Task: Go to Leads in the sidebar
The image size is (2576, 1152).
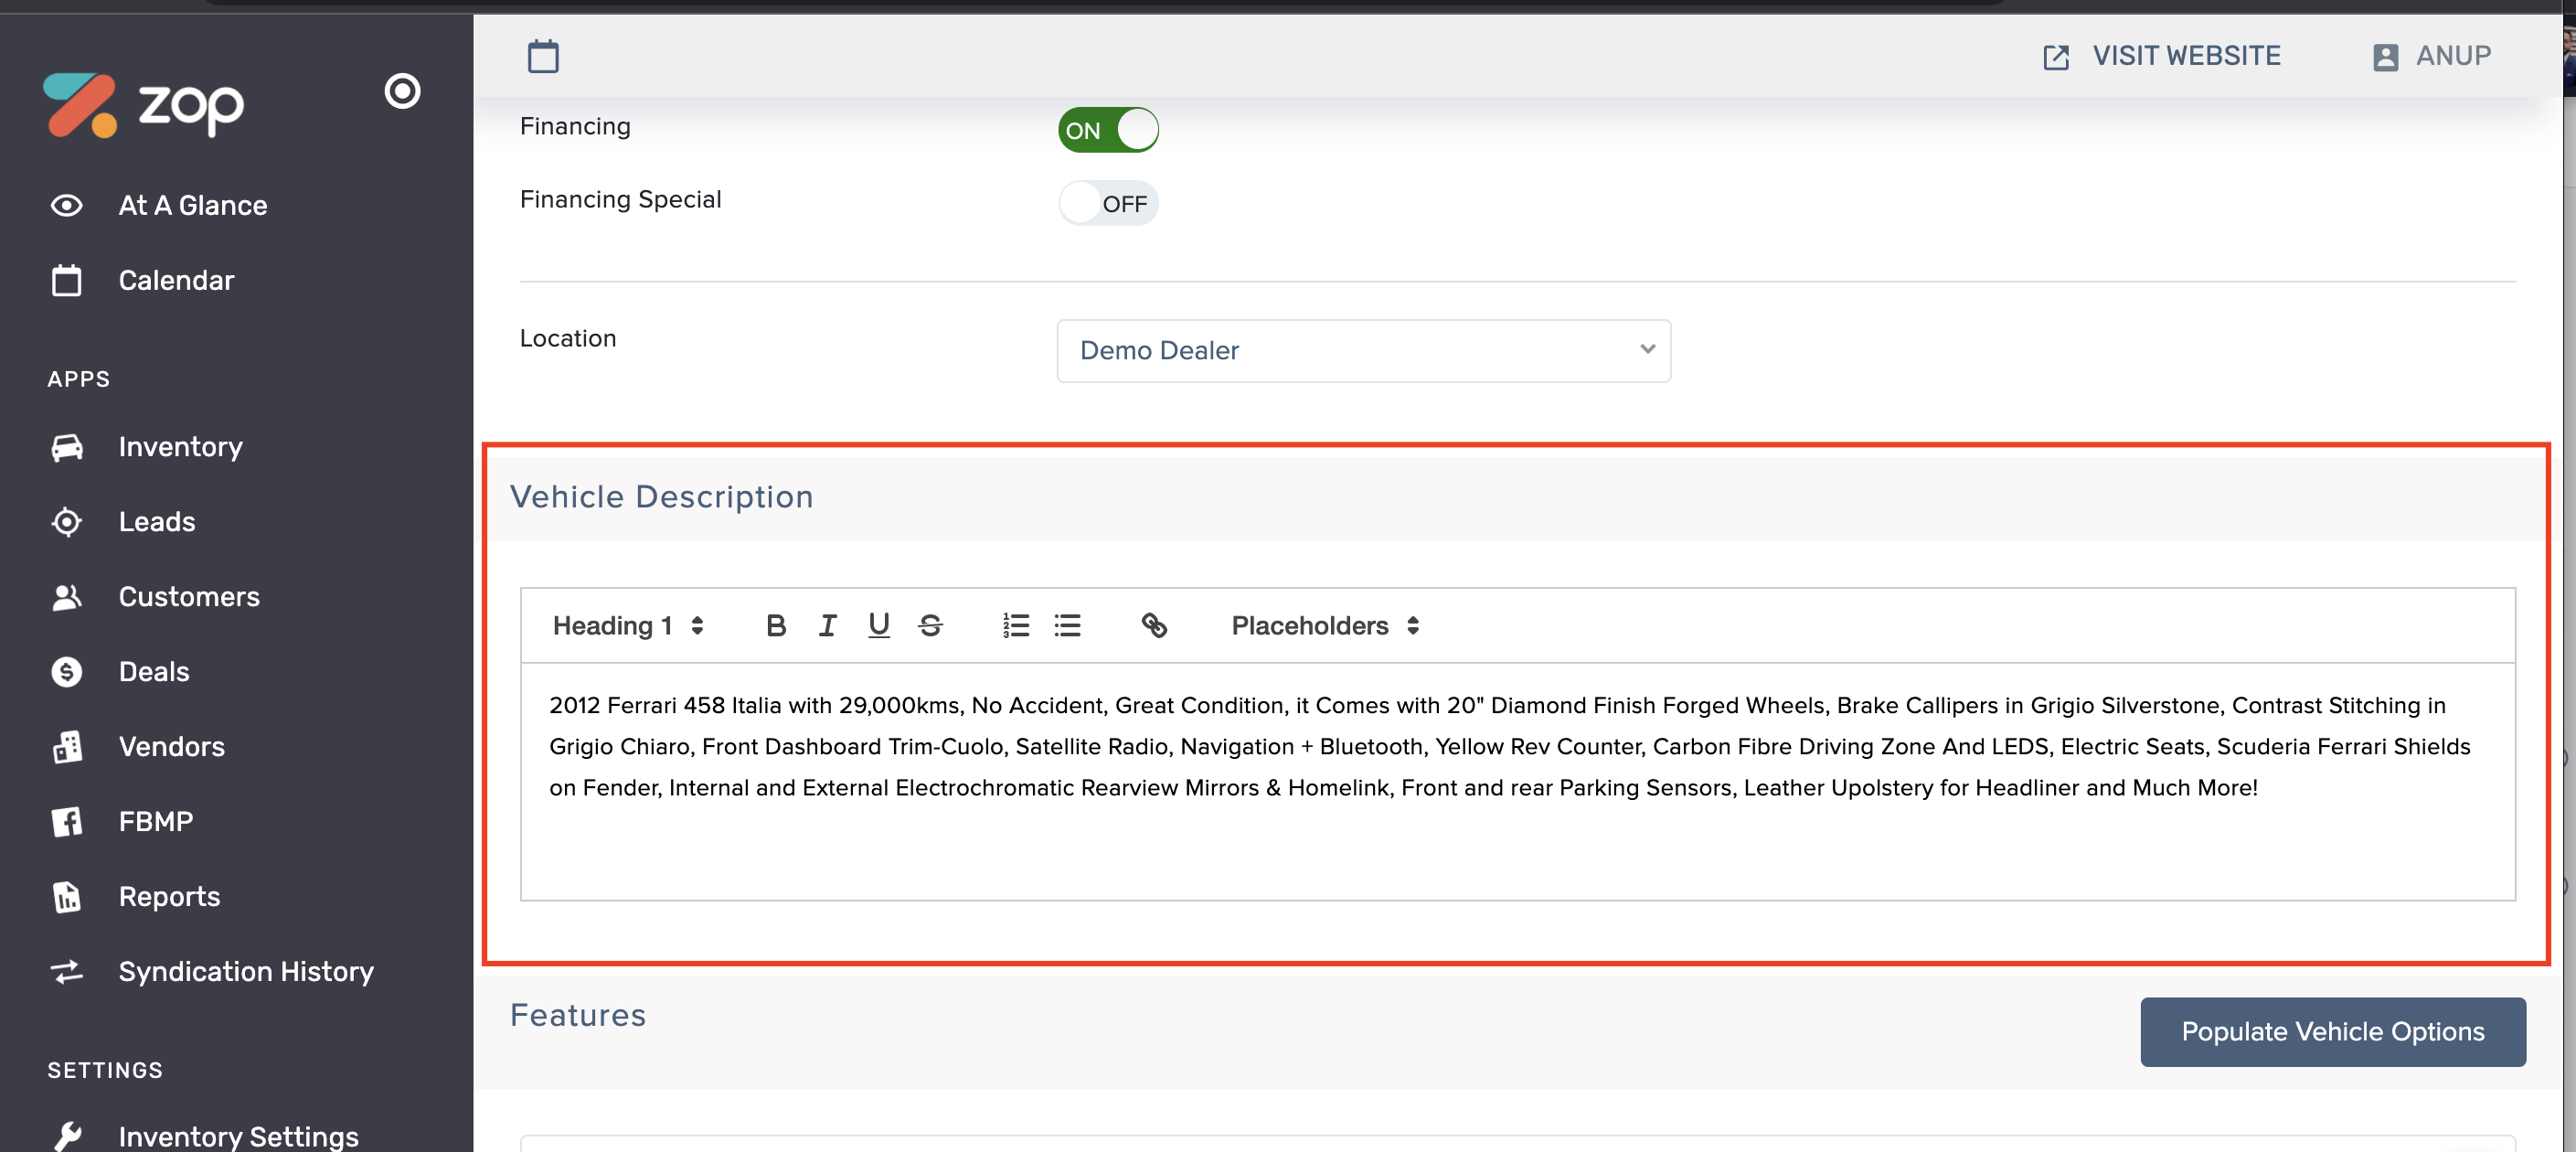Action: (x=157, y=522)
